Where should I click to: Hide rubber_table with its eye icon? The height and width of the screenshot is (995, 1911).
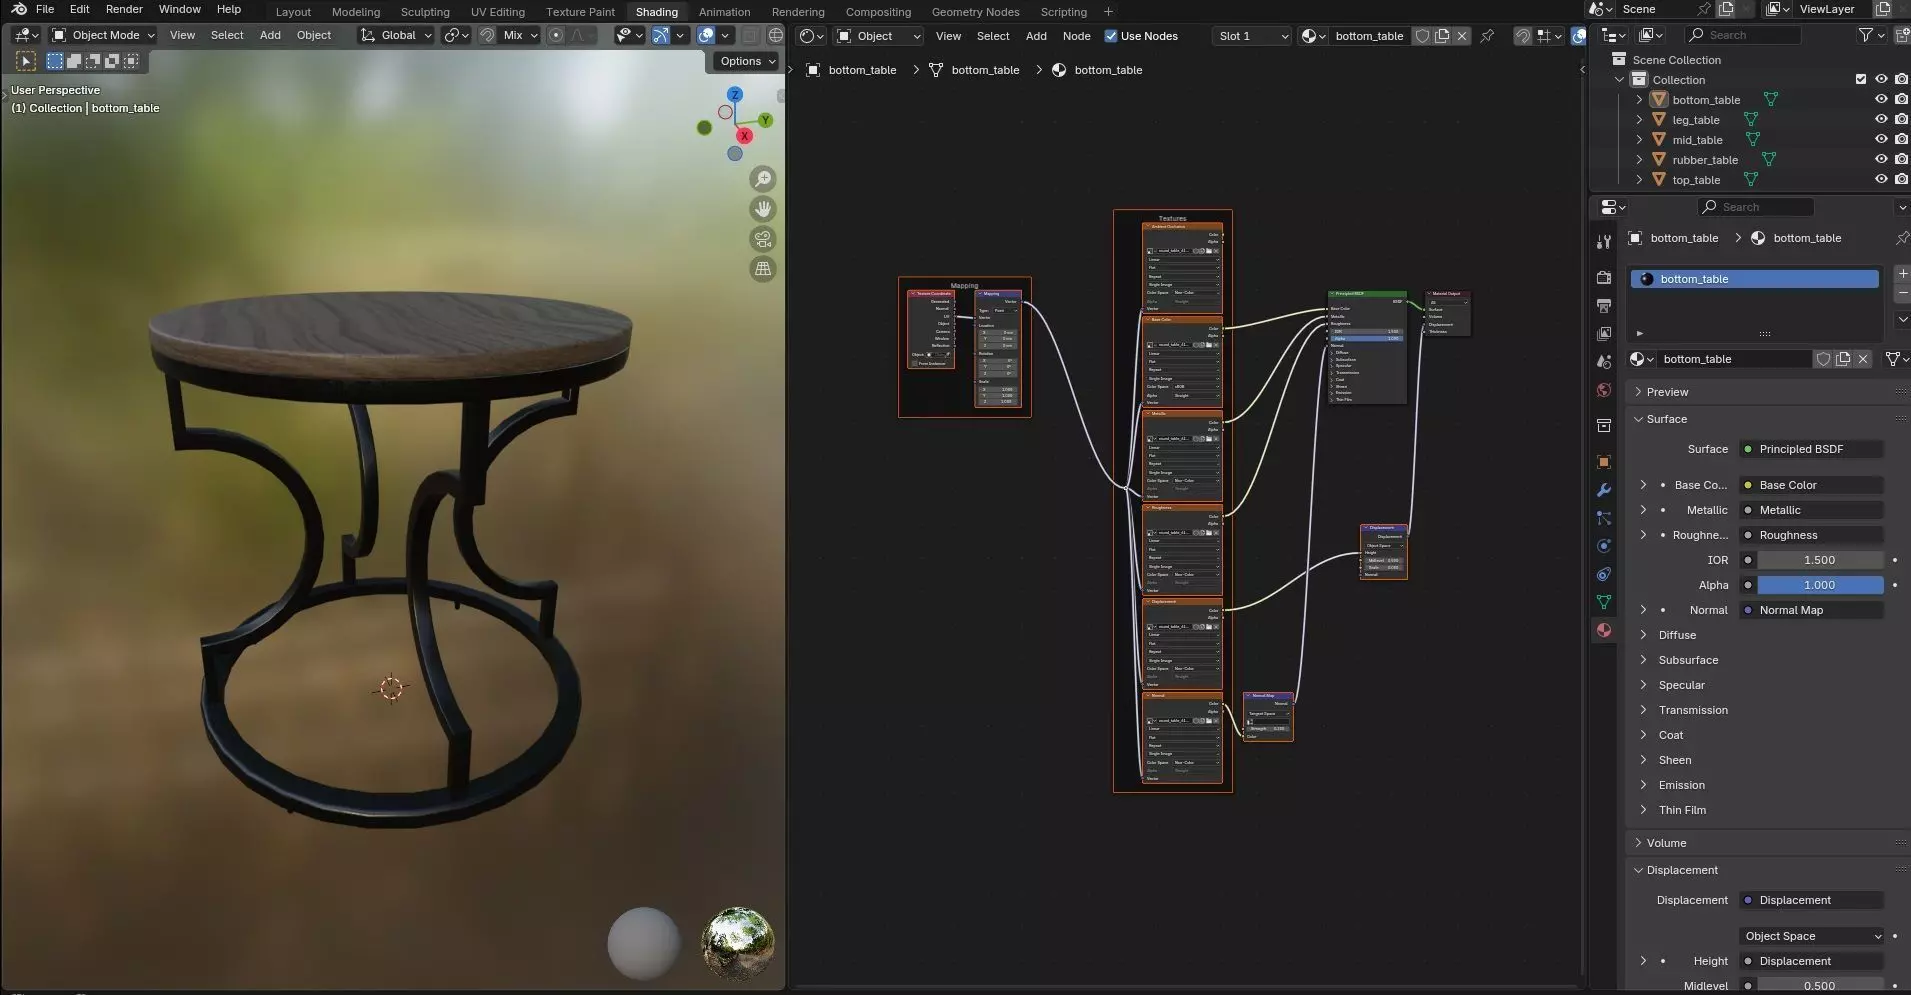pyautogui.click(x=1881, y=159)
